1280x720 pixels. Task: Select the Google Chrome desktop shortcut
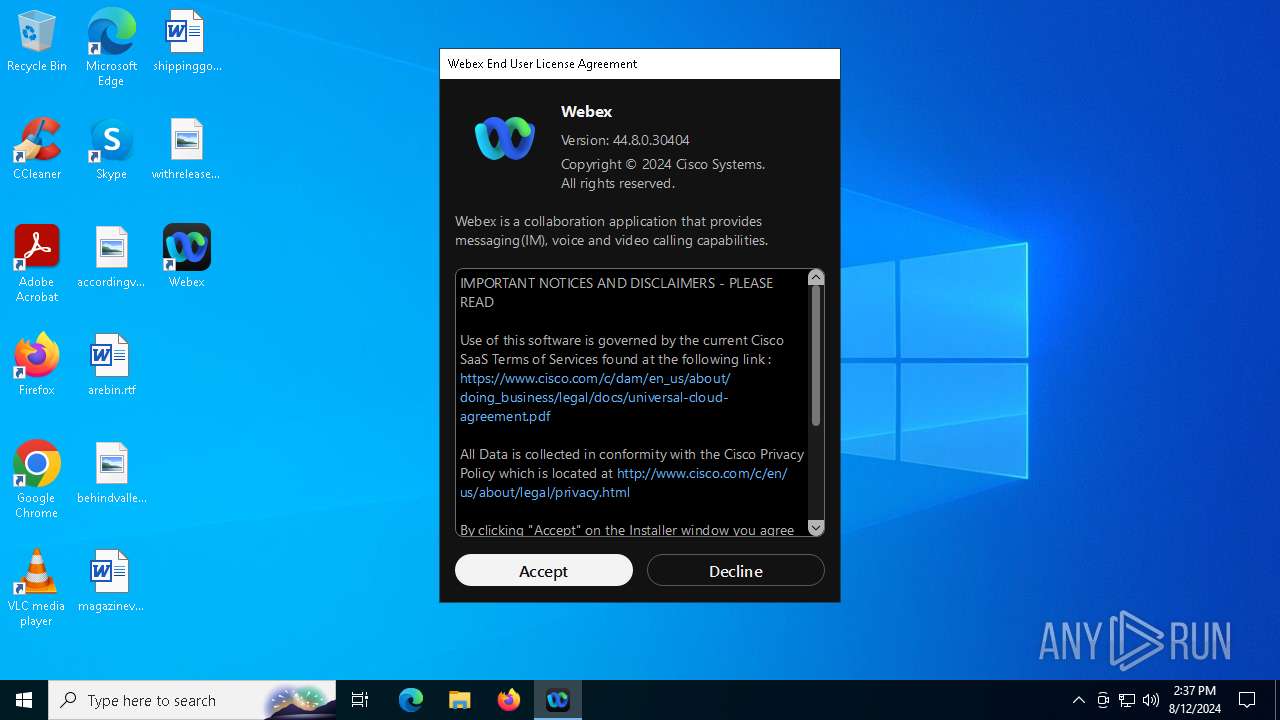[x=37, y=480]
